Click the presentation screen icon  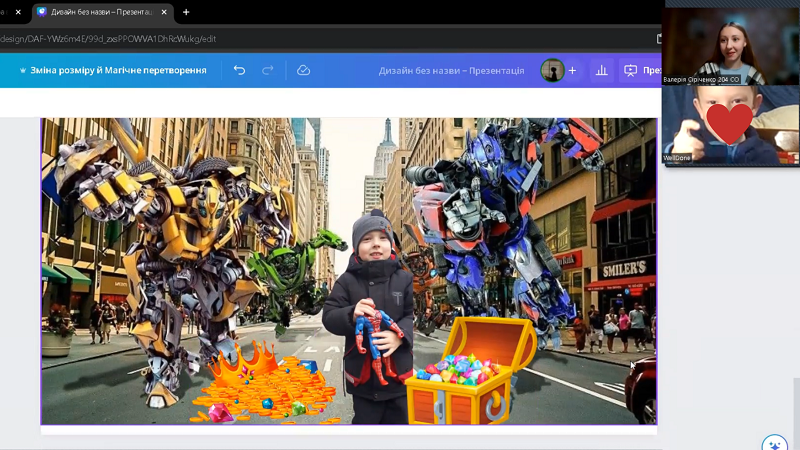631,70
